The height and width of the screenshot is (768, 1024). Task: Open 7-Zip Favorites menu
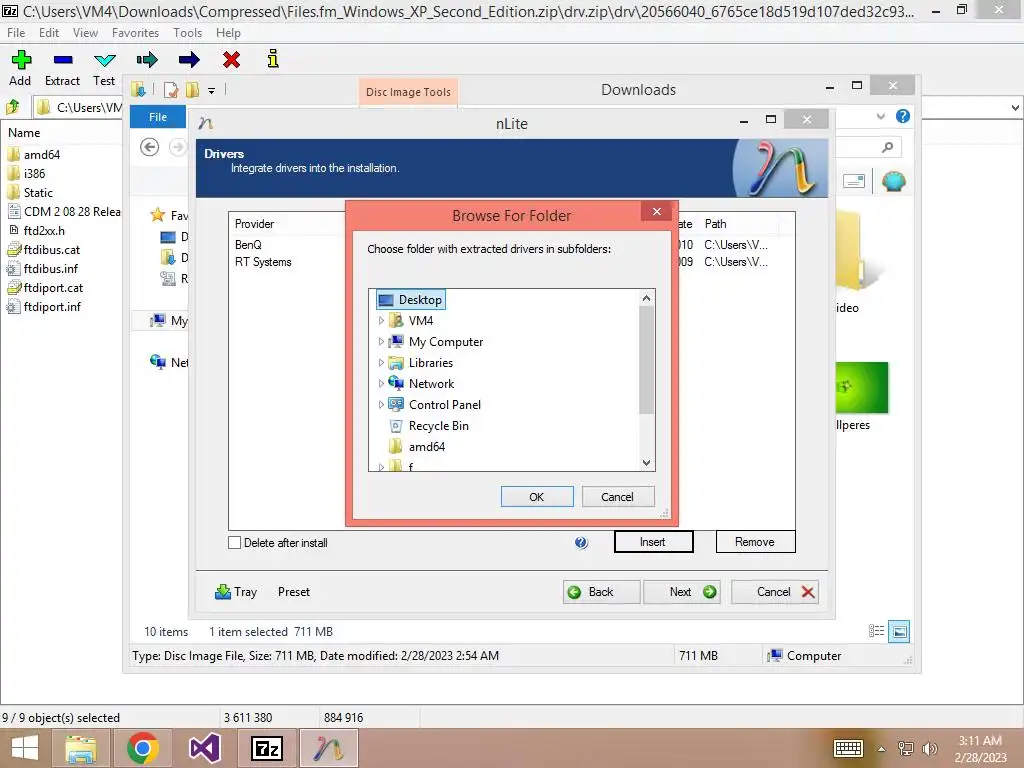coord(135,33)
